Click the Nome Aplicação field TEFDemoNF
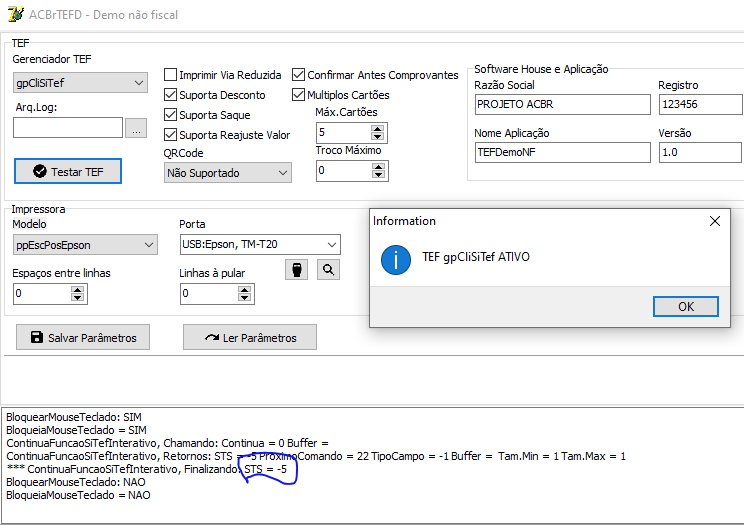Image resolution: width=744 pixels, height=525 pixels. coord(562,152)
